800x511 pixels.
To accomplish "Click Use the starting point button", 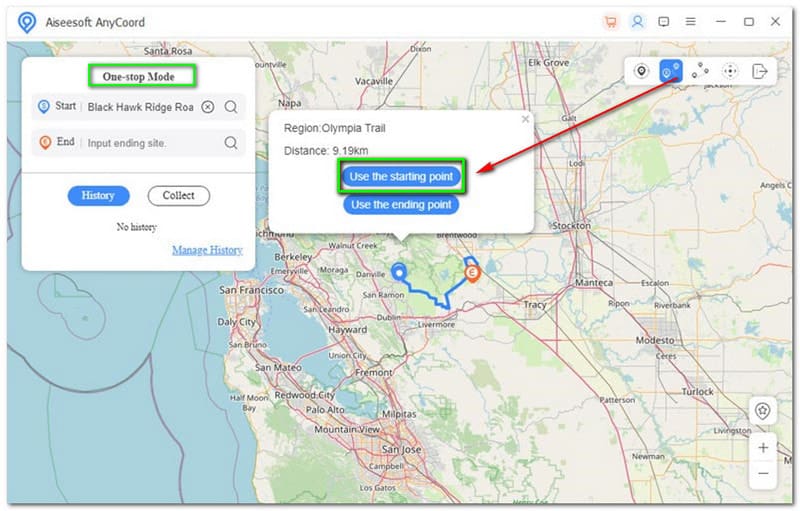I will tap(401, 176).
